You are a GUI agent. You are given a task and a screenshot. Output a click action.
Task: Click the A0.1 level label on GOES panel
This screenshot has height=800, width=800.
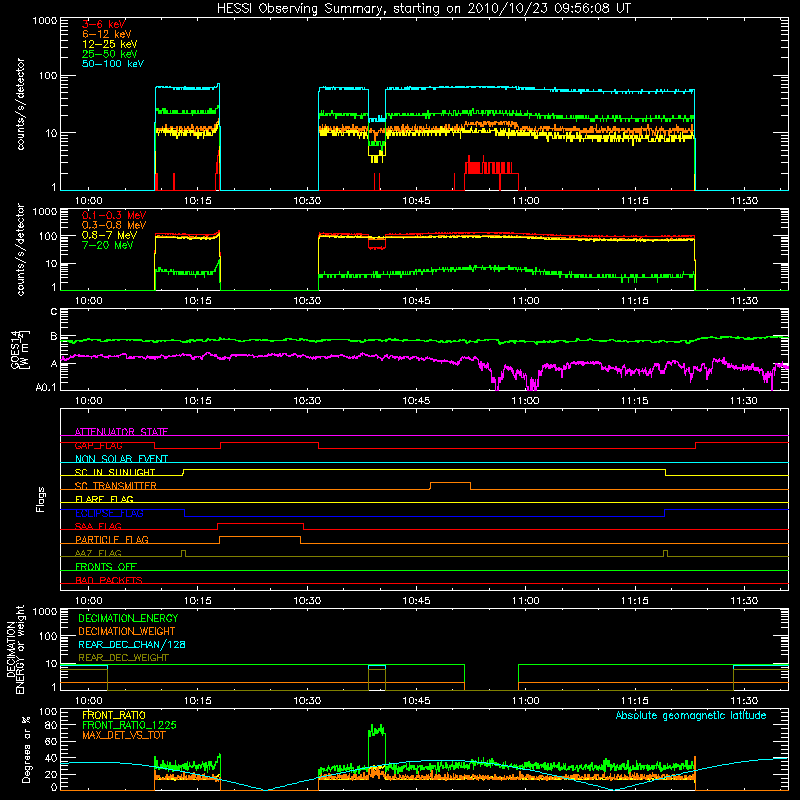46,388
